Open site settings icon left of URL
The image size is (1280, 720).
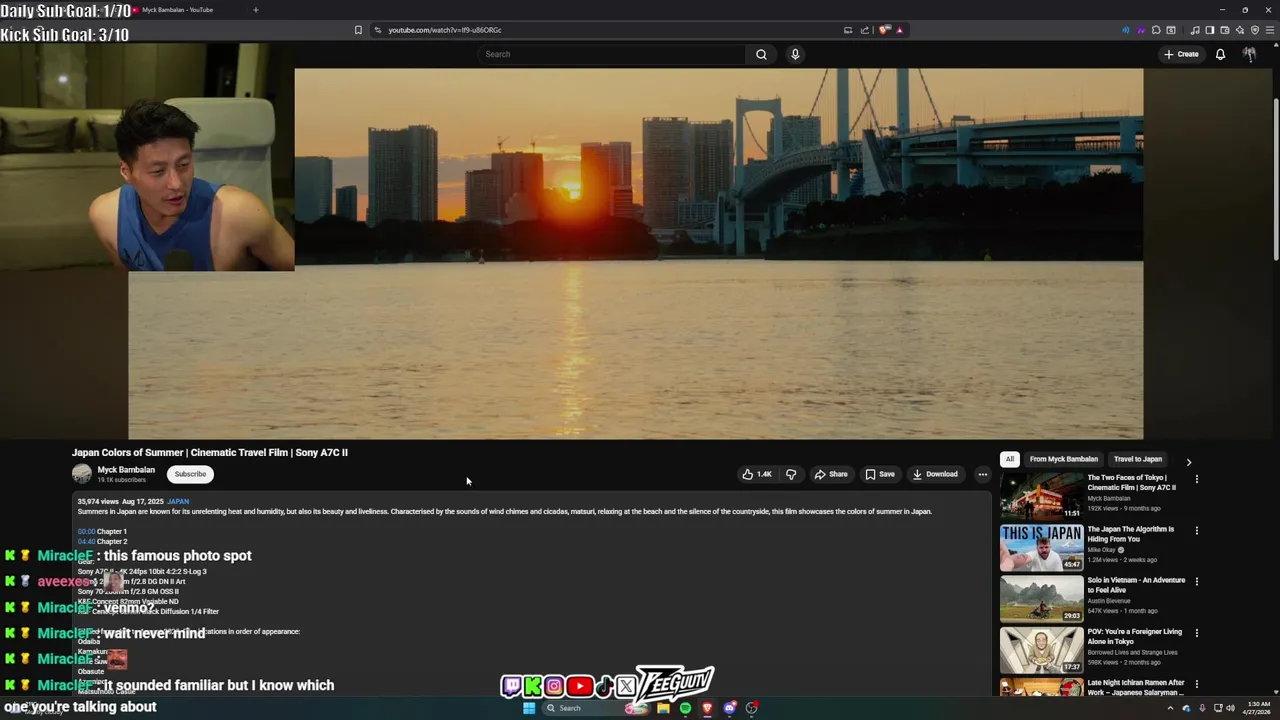tap(378, 30)
